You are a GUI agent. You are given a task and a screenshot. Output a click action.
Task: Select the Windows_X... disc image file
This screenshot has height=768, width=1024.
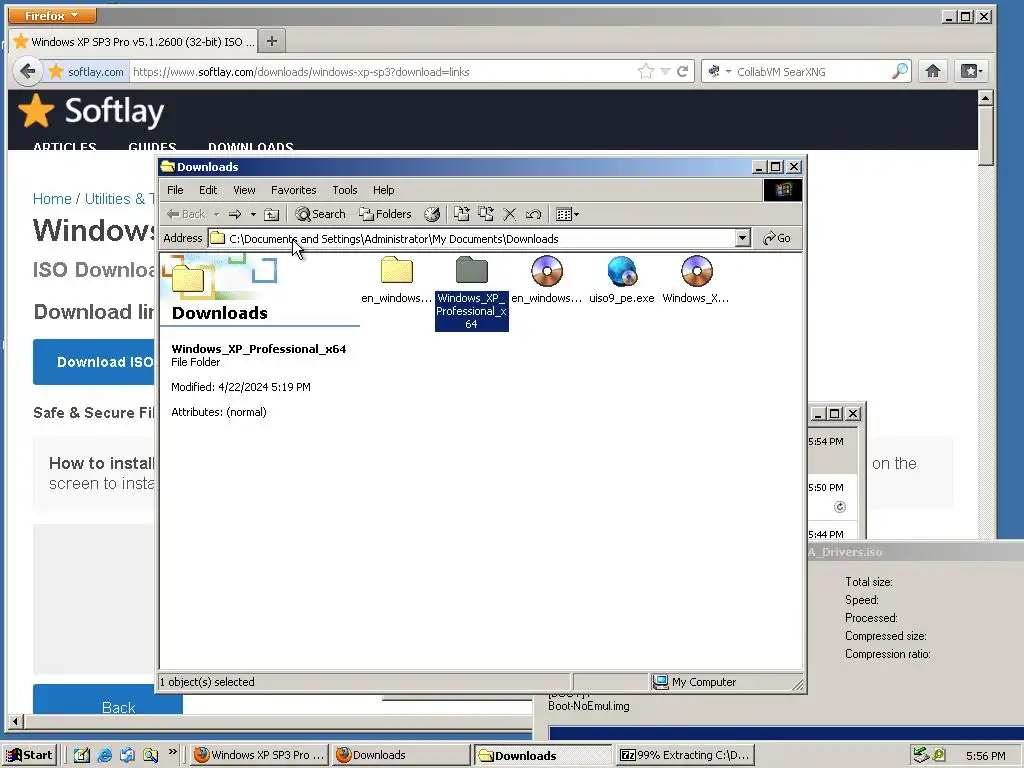[696, 280]
